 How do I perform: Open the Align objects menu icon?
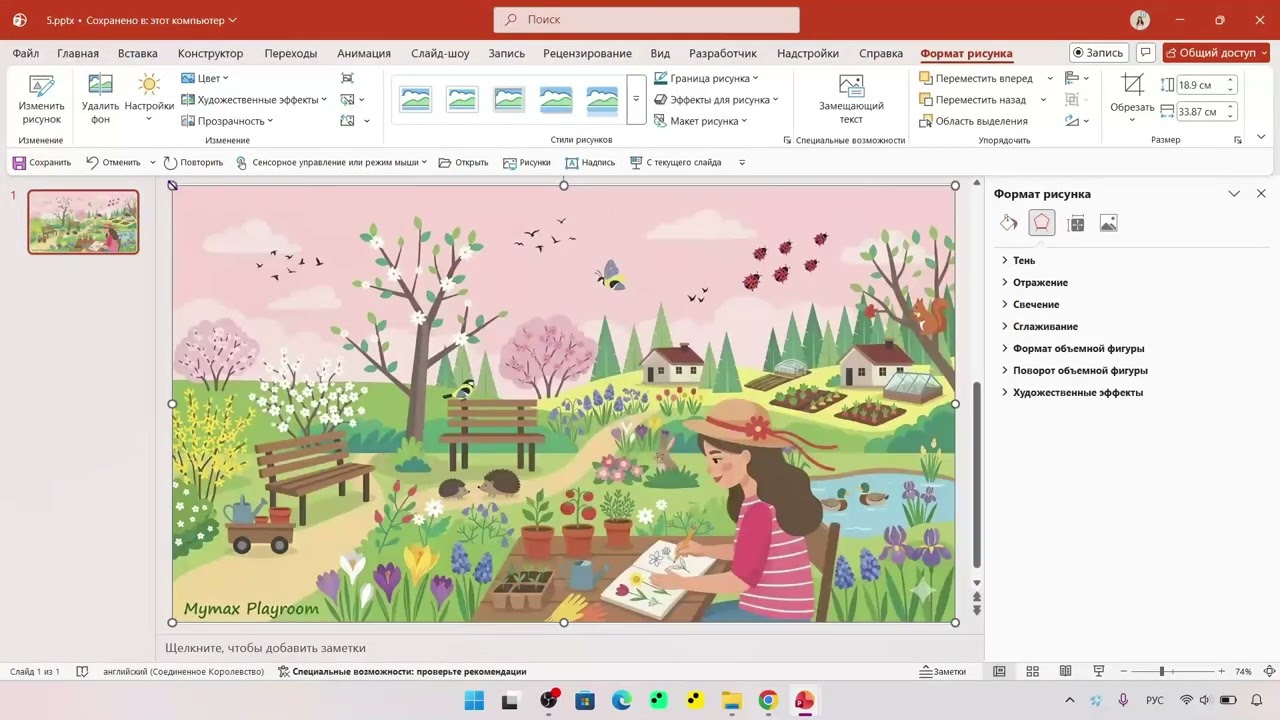point(1076,78)
